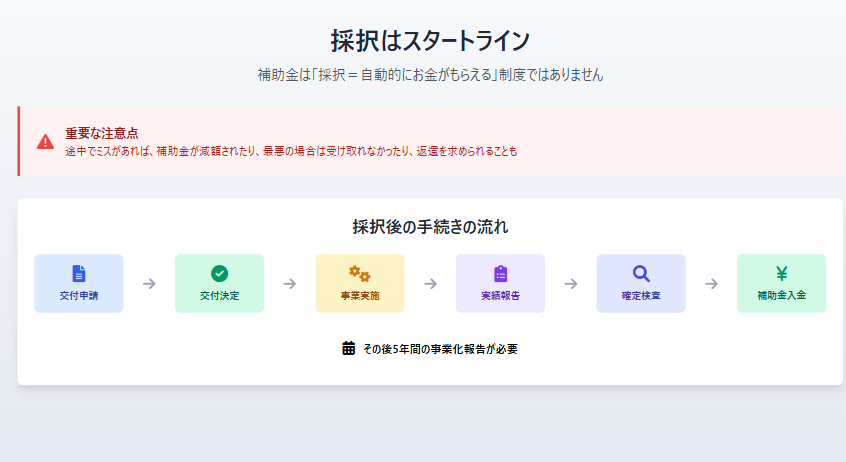The image size is (846, 462).
Task: Click the arrow between 交付決定 and 事業実施
Action: (x=290, y=283)
